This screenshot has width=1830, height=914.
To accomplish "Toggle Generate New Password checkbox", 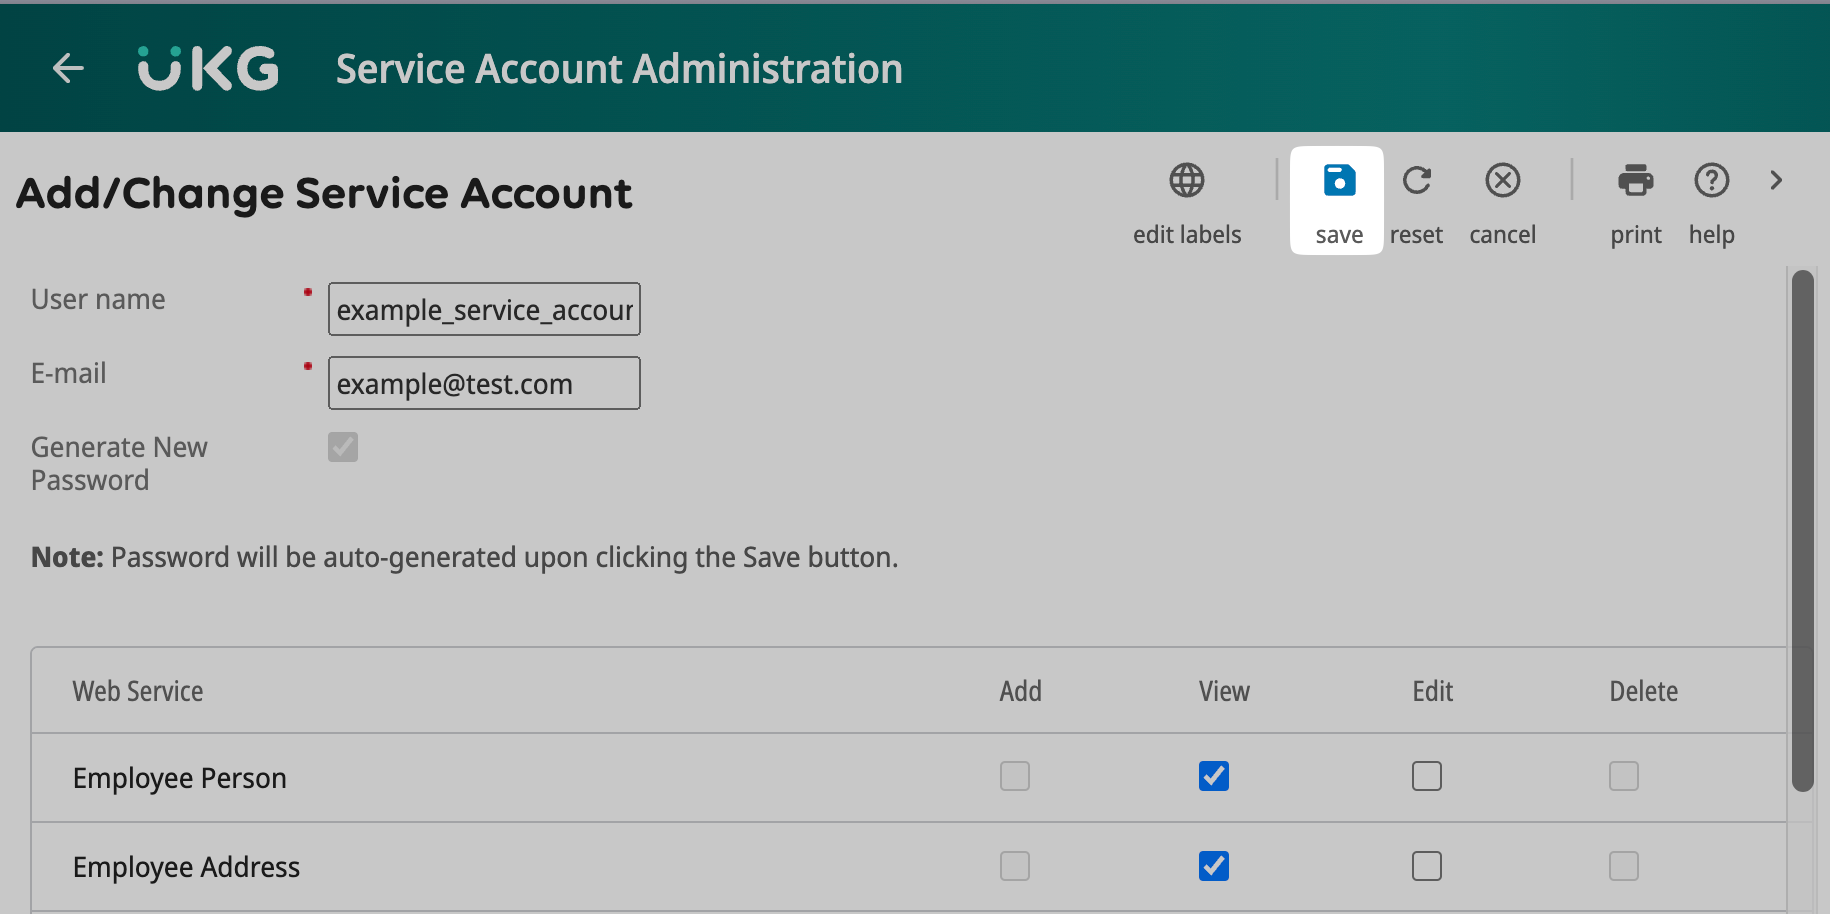I will 343,447.
